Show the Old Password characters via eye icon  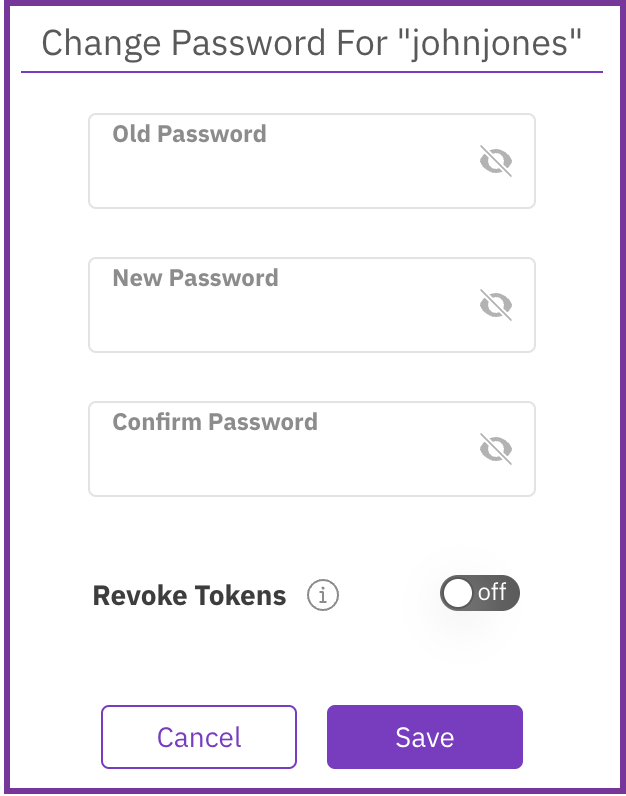pos(496,160)
